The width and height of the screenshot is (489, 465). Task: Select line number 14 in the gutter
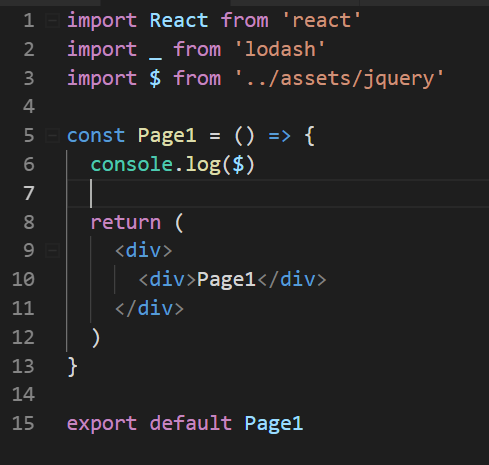coord(23,395)
